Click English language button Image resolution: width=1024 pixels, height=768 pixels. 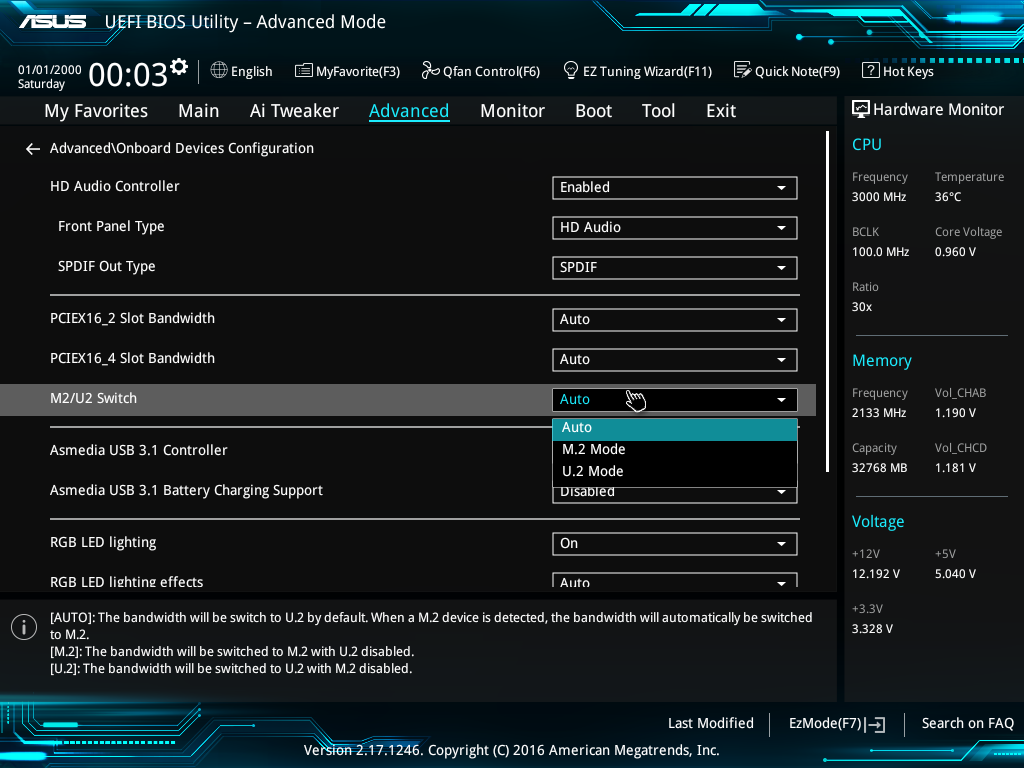coord(242,71)
